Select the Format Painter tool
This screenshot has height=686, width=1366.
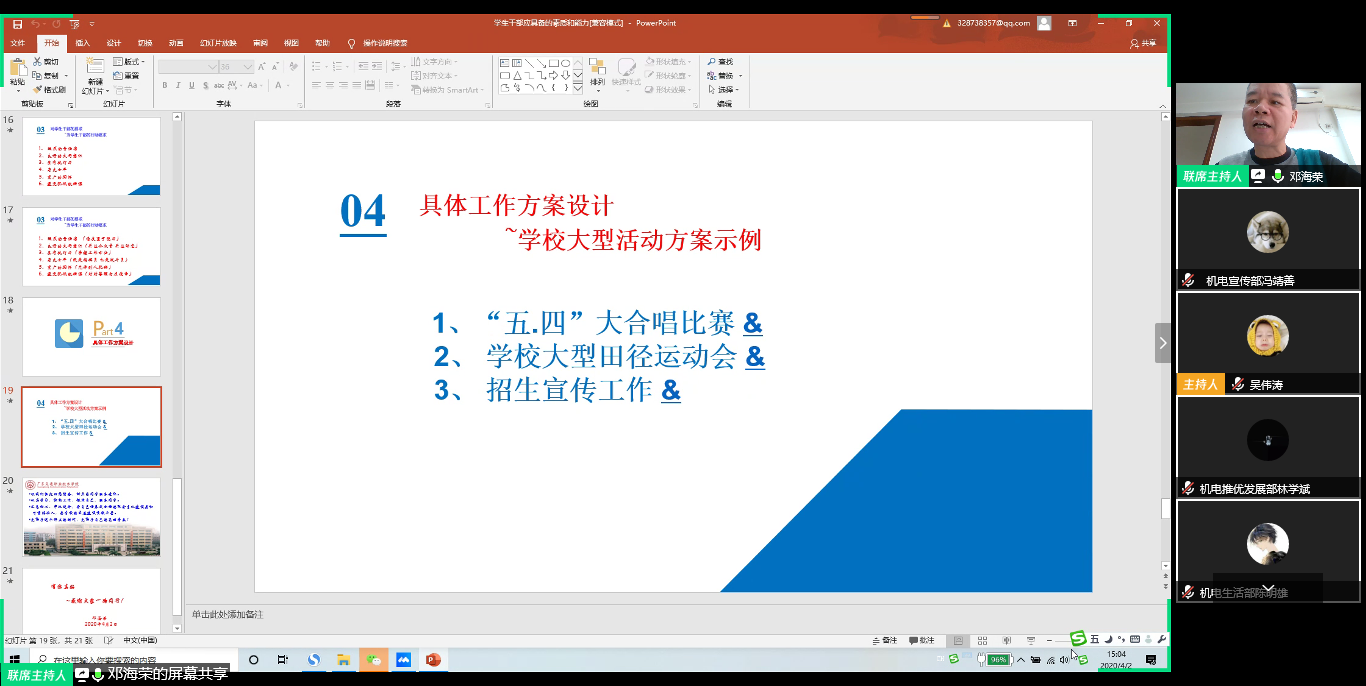tap(50, 89)
